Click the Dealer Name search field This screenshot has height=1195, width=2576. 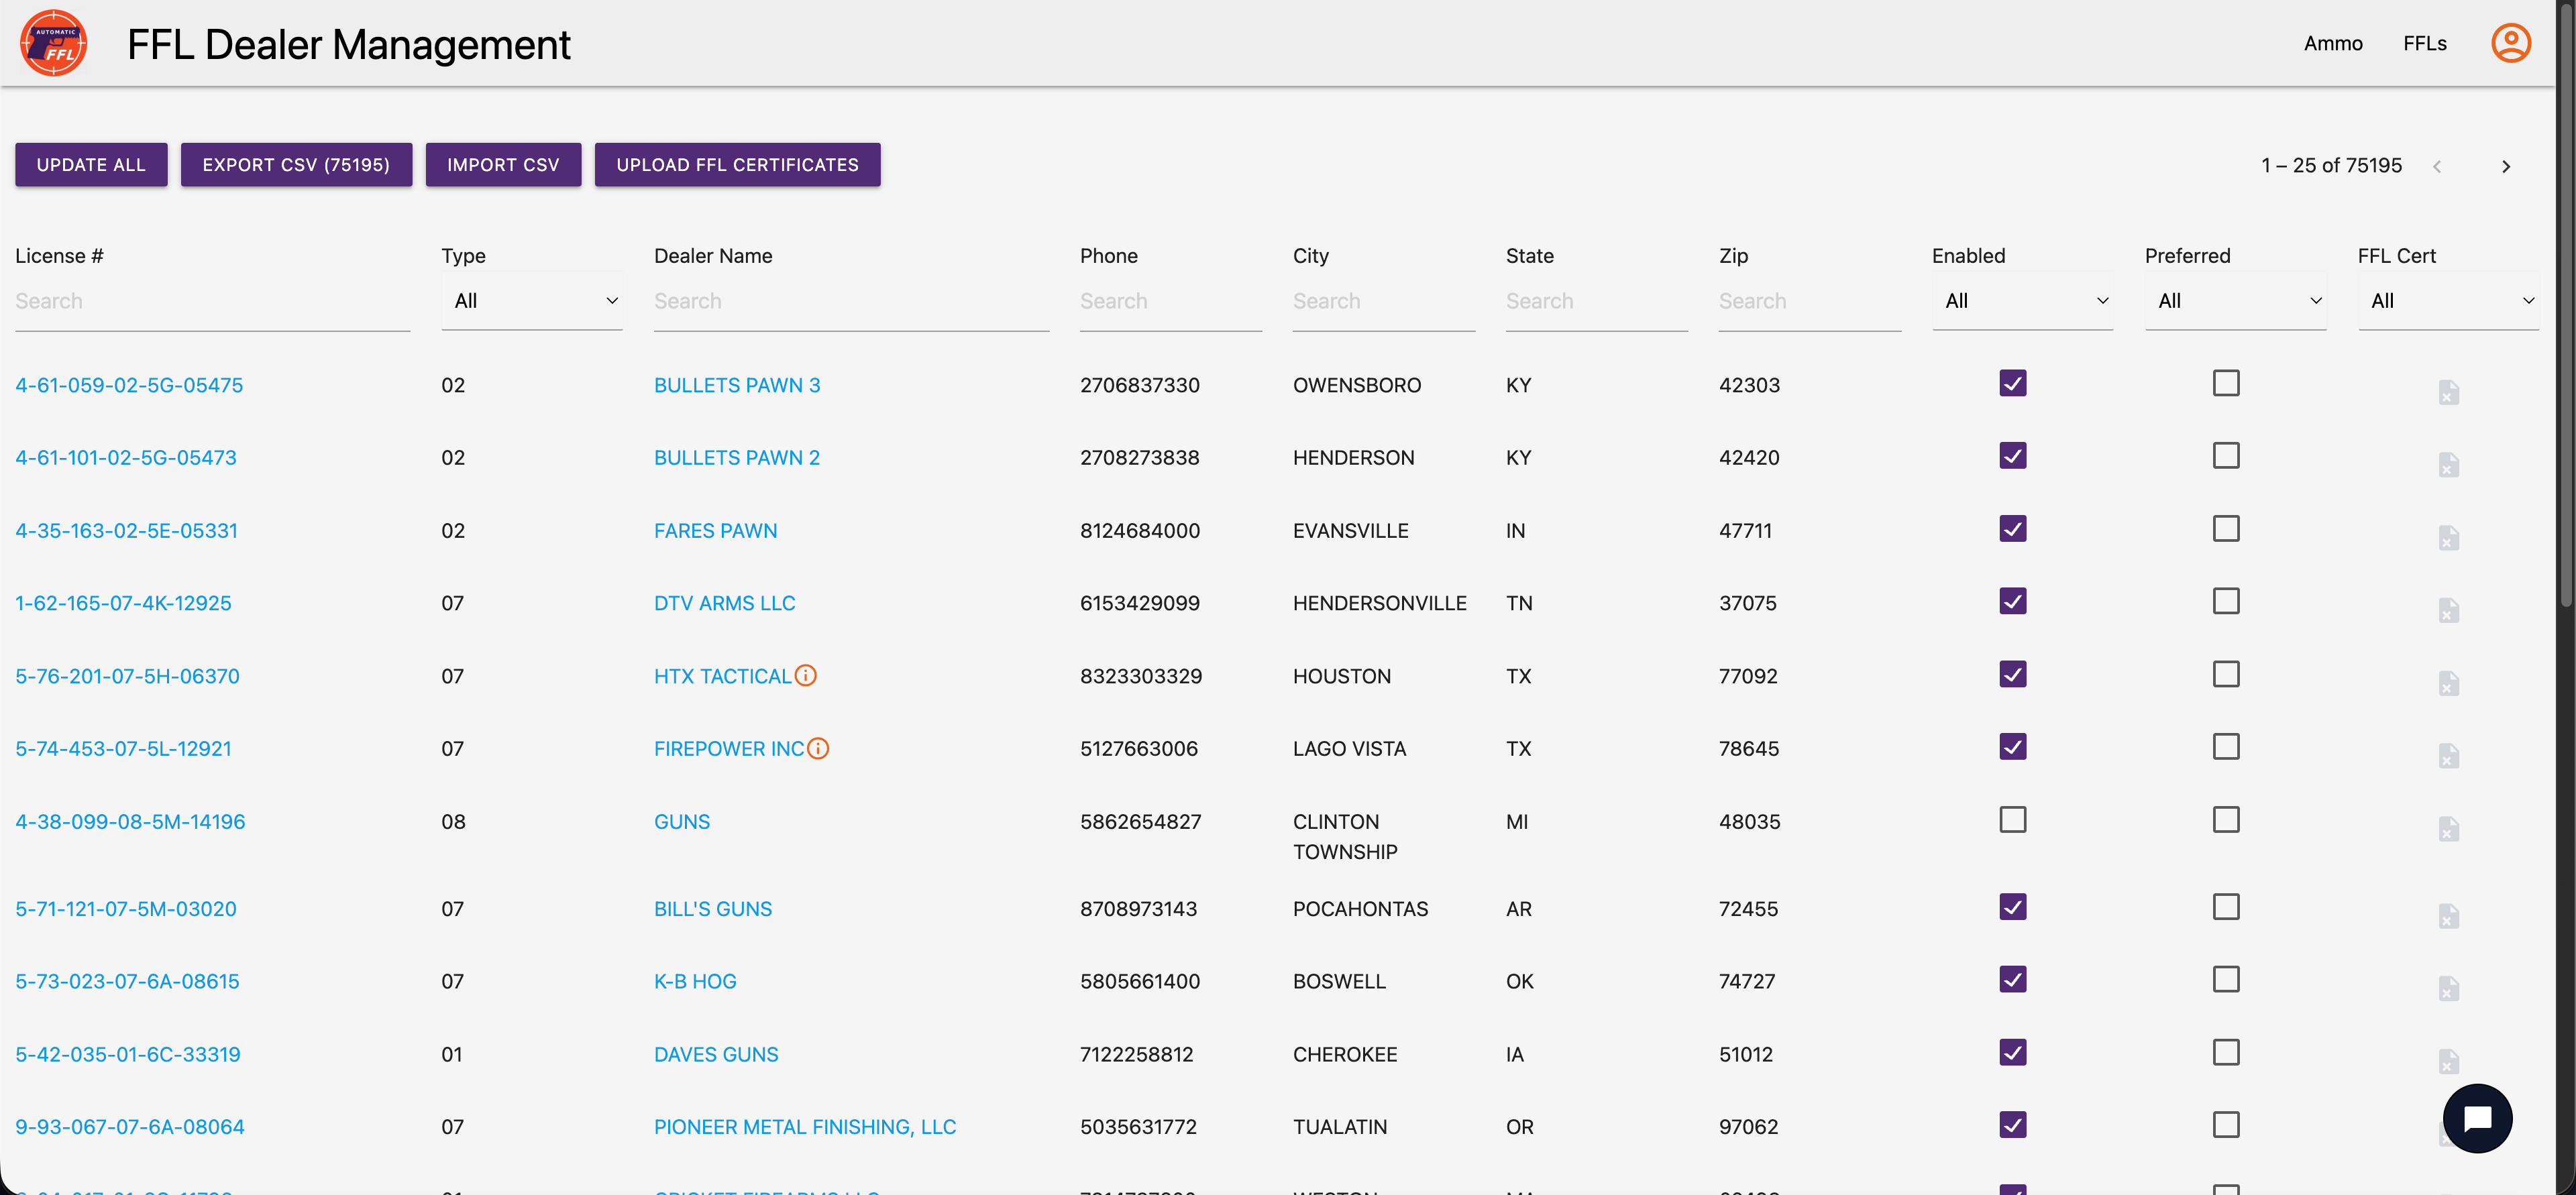pyautogui.click(x=850, y=300)
